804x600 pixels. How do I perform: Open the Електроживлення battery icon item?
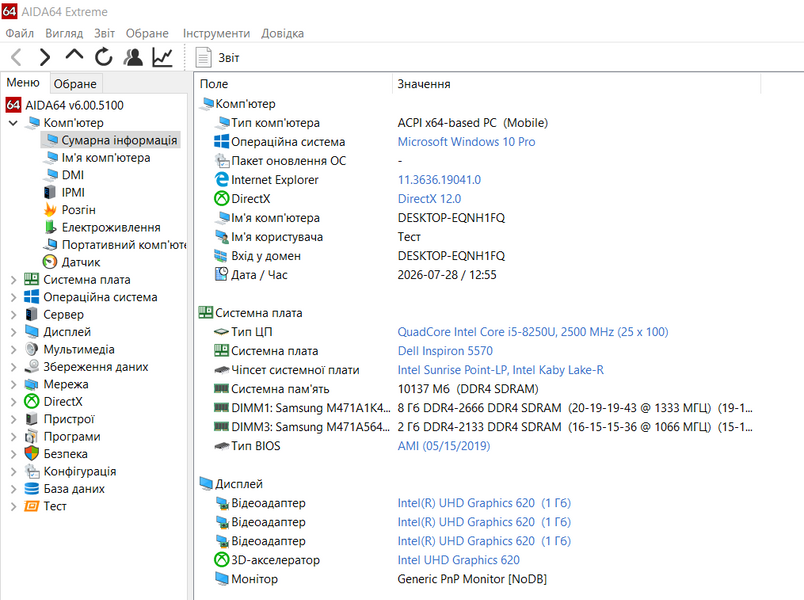tap(50, 227)
